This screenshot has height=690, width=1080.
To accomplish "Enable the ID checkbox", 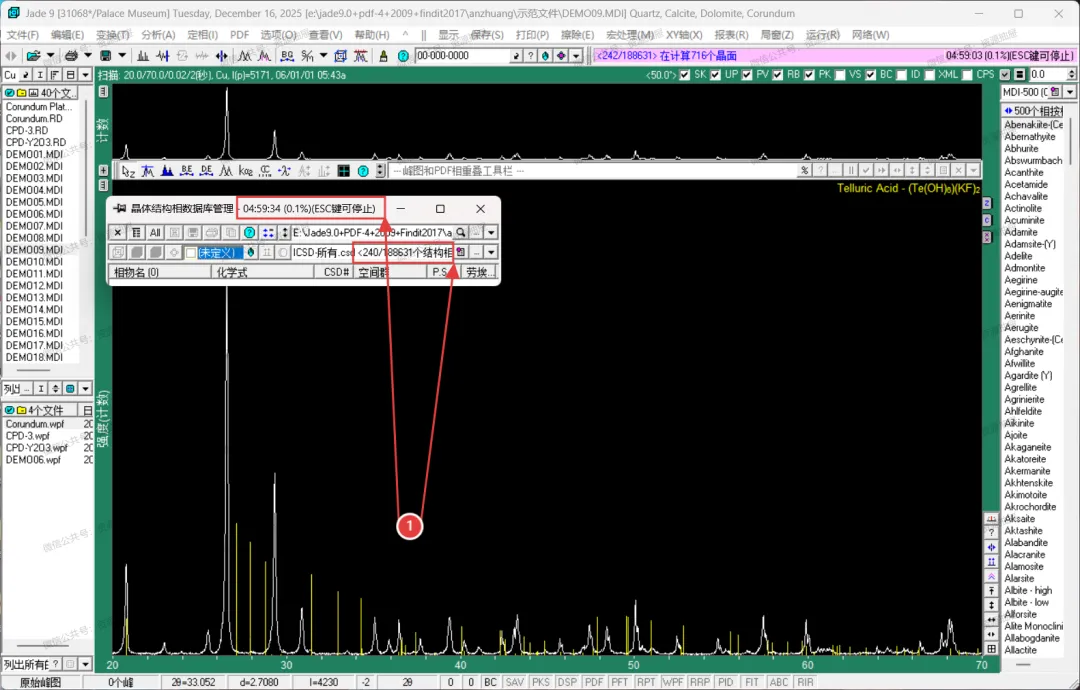I will (902, 75).
